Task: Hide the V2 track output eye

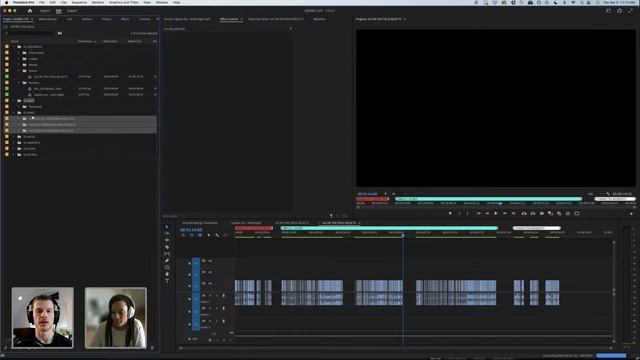Action: coord(210,272)
